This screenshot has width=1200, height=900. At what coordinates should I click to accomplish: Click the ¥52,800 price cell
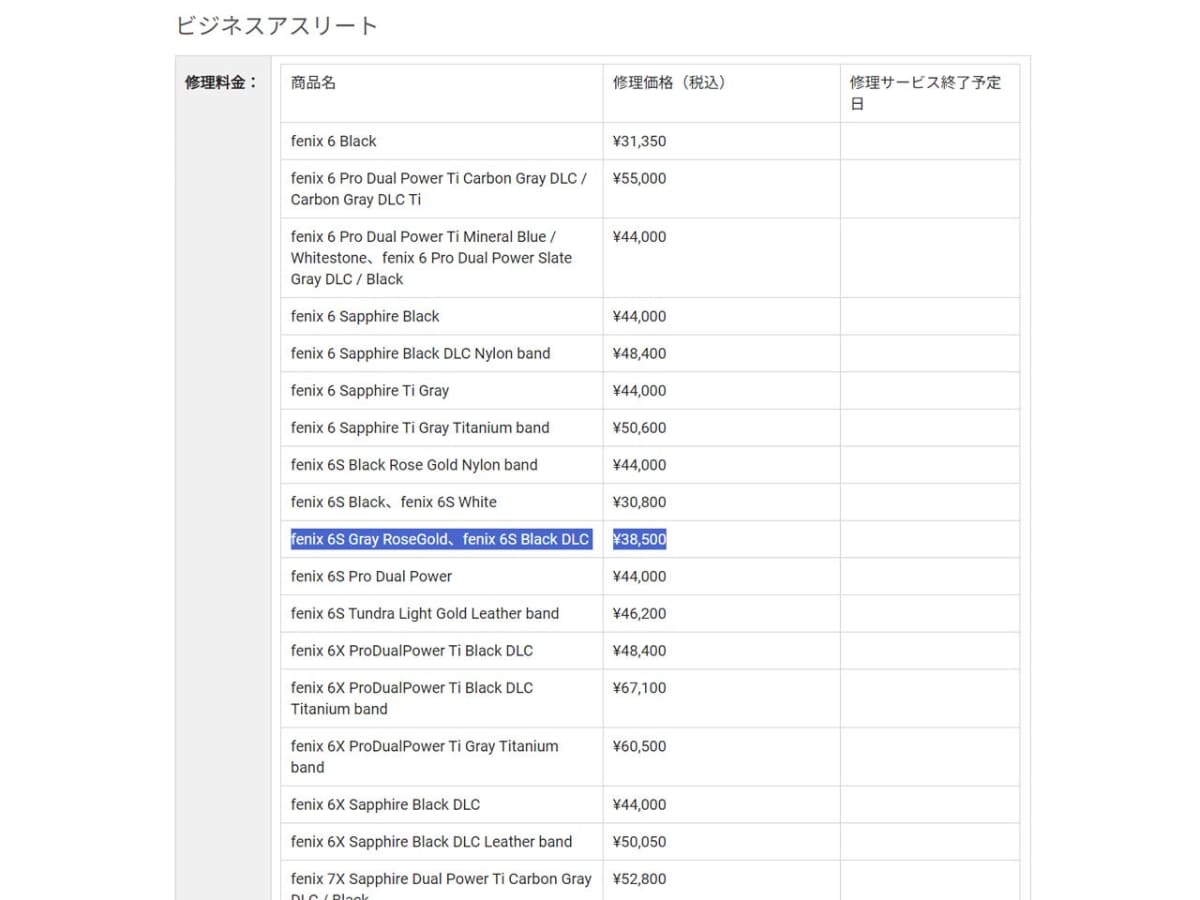pyautogui.click(x=639, y=878)
